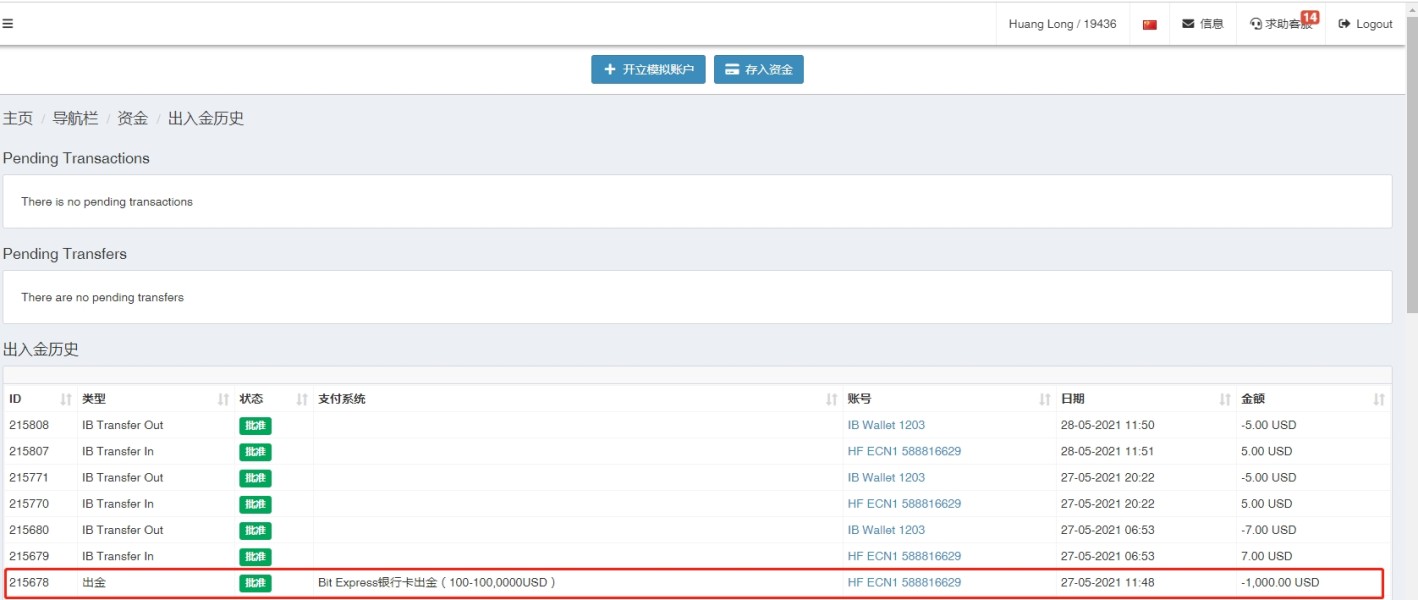
Task: Click 批准 status badge in row 215680
Action: pos(255,530)
